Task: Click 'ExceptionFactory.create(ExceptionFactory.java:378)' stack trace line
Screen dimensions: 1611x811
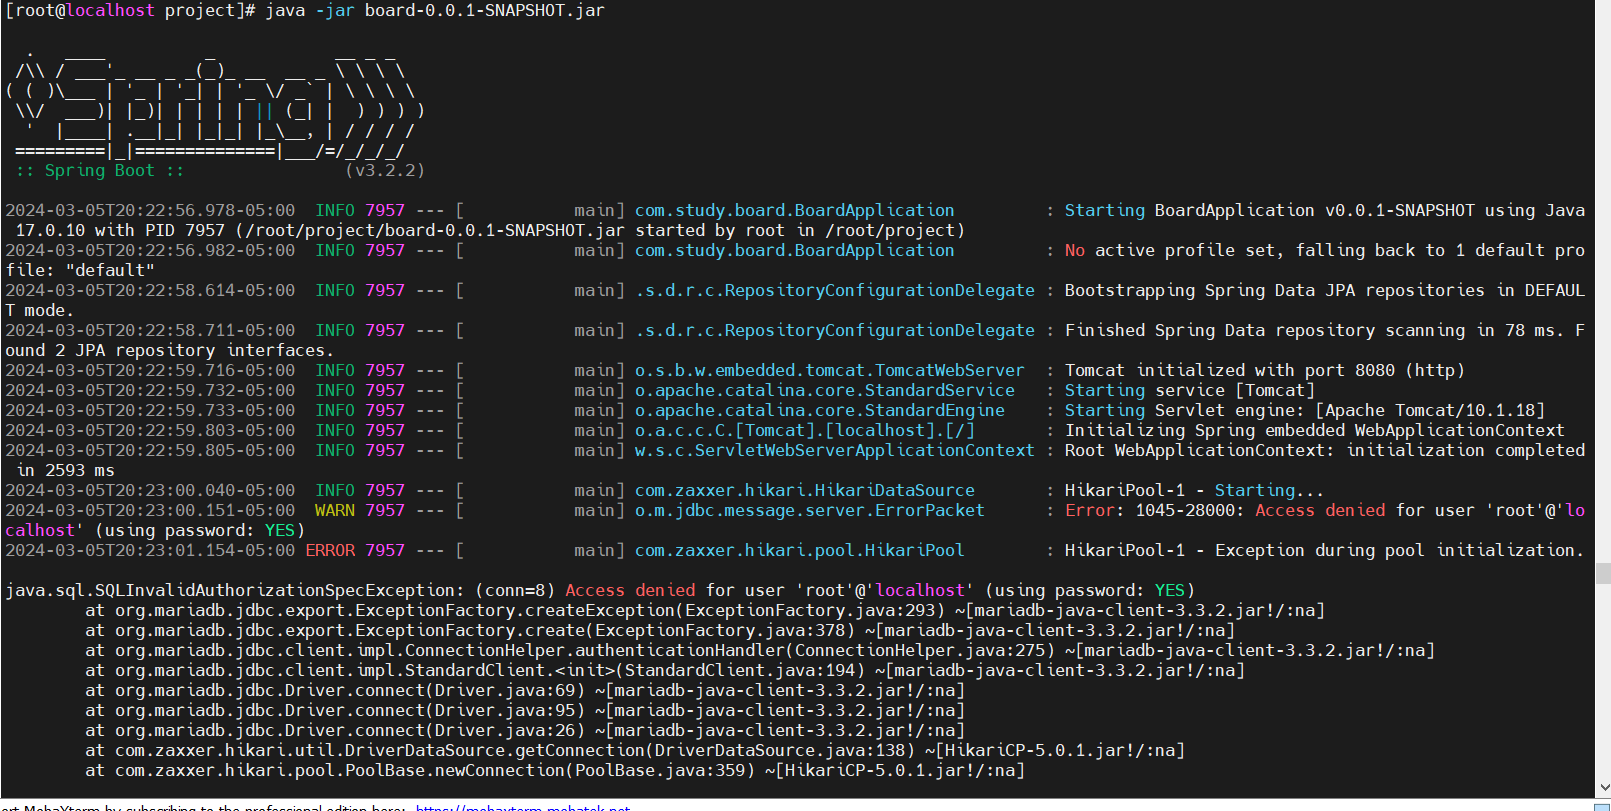Action: [660, 631]
